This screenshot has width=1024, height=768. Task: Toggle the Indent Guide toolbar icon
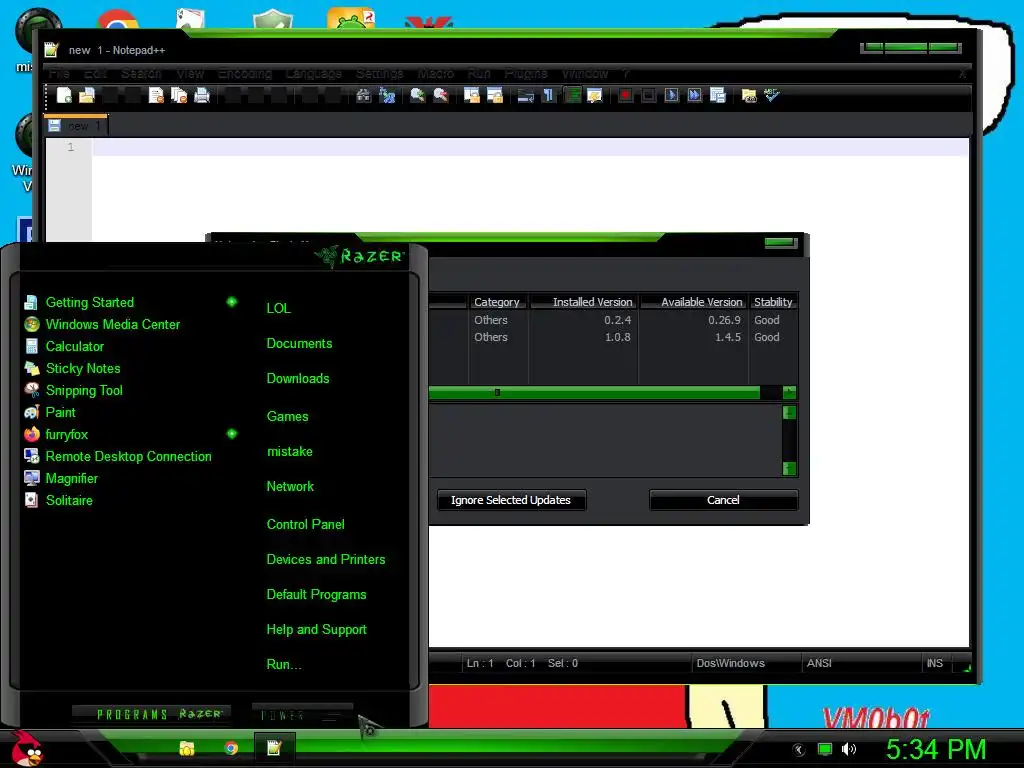tap(572, 95)
